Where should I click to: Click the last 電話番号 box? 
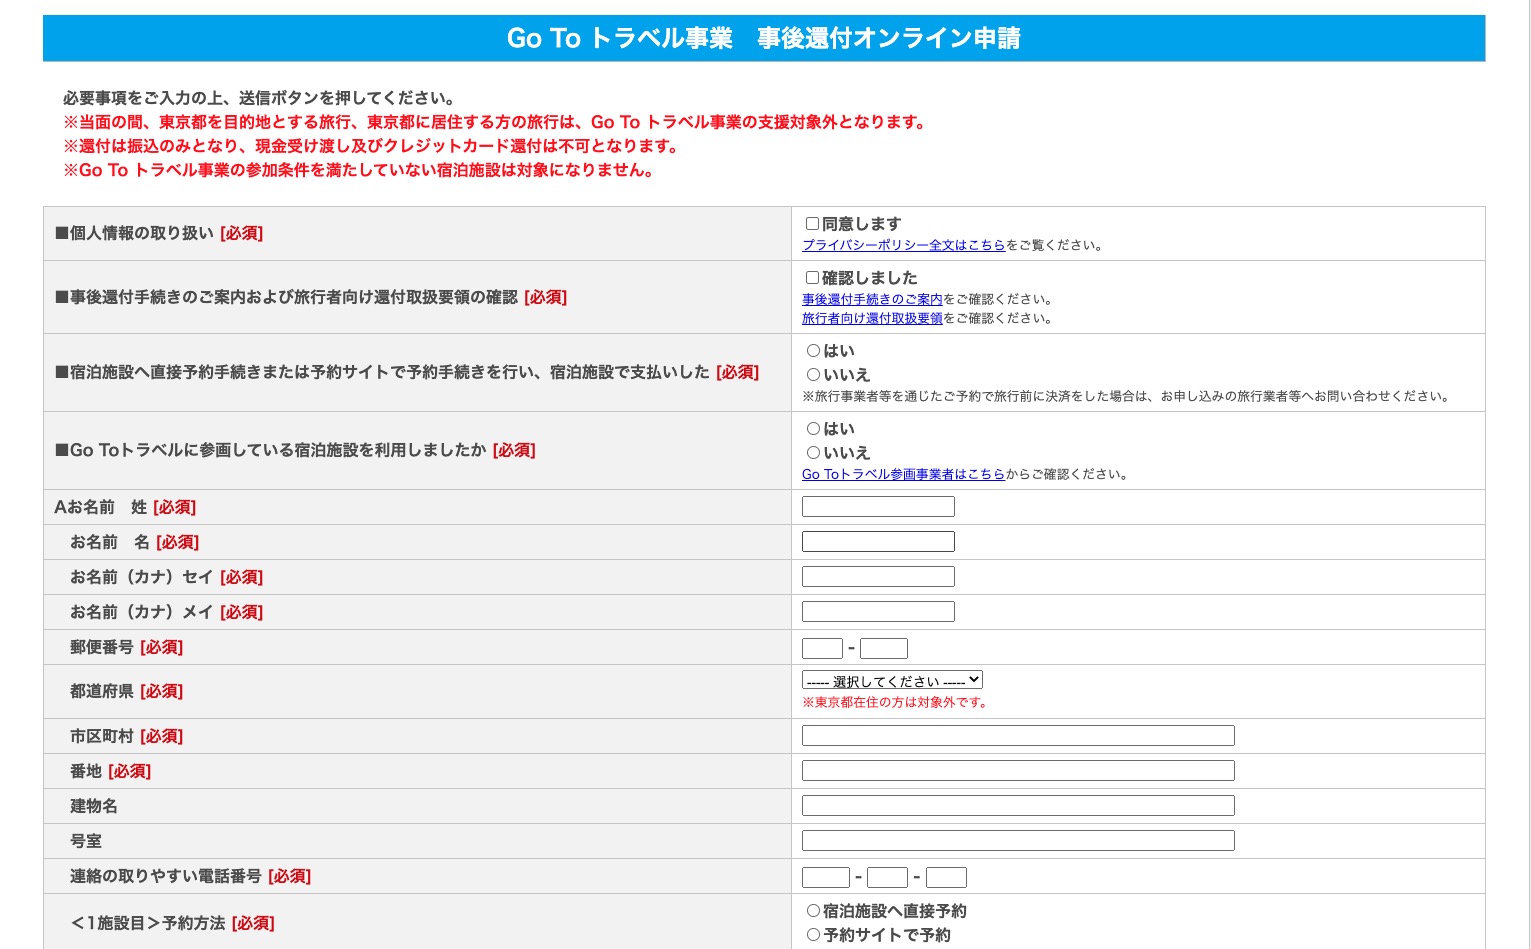tap(946, 878)
